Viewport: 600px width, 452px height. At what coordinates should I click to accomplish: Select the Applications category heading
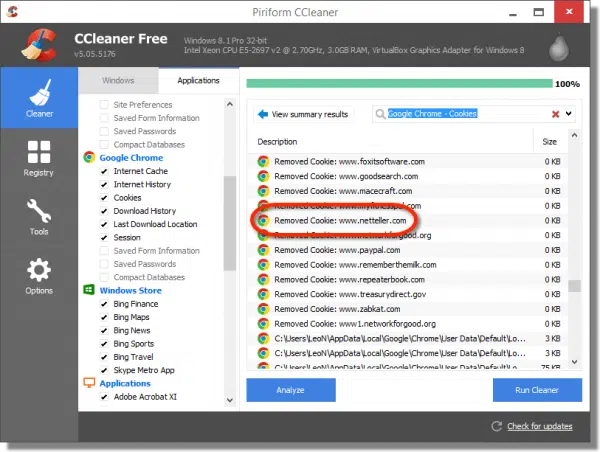(125, 383)
